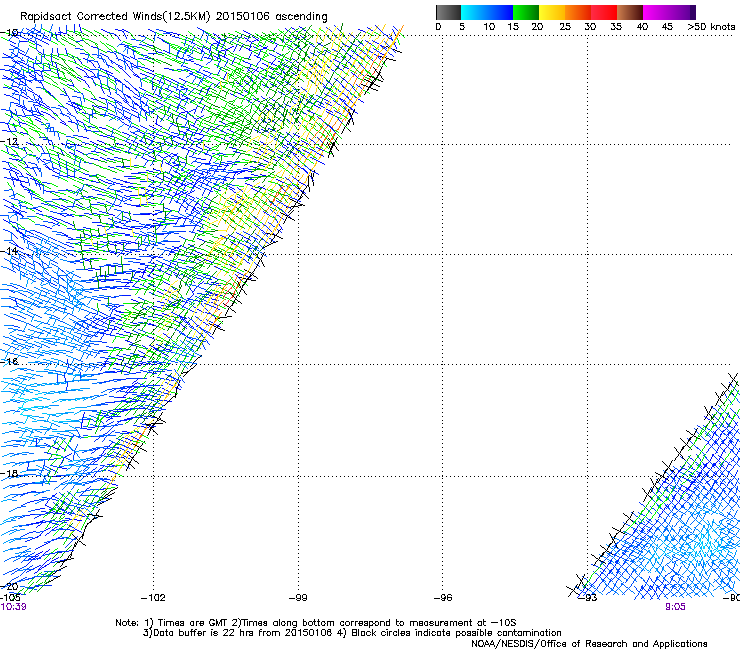
Task: Click the yellow 20-25 knots legend segment
Action: pyautogui.click(x=552, y=12)
